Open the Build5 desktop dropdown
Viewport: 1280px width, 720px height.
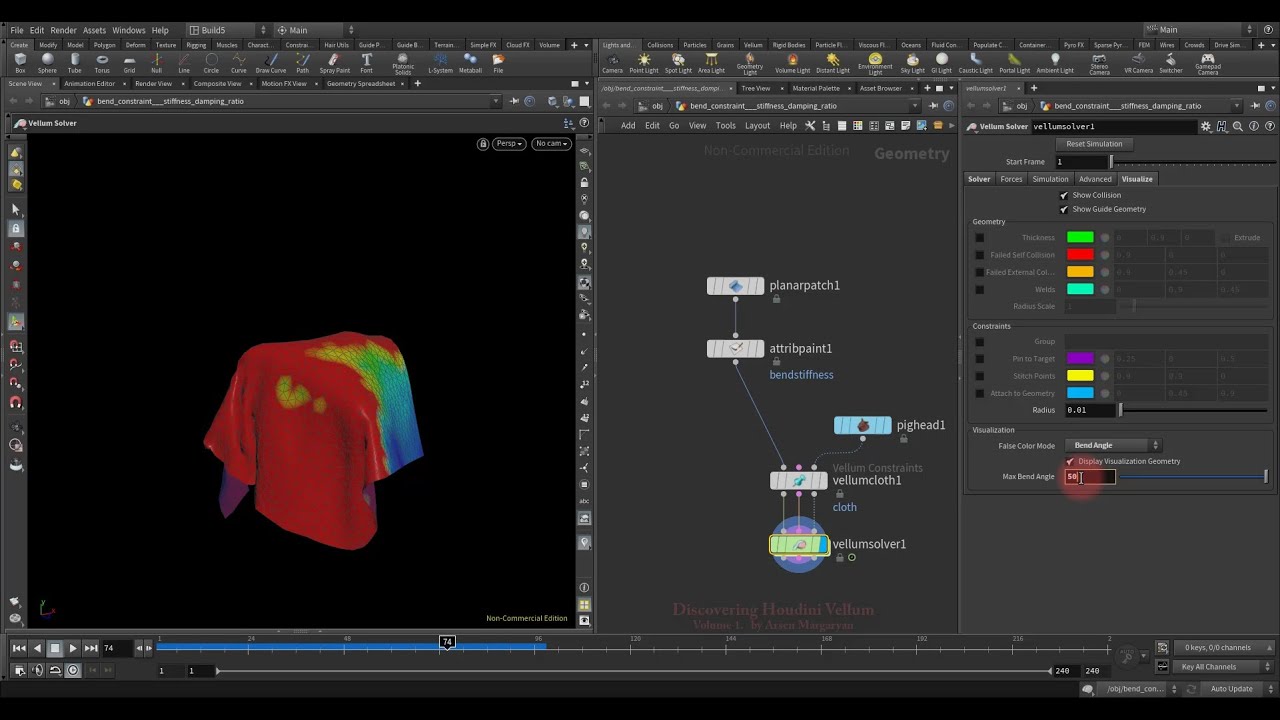coord(226,30)
